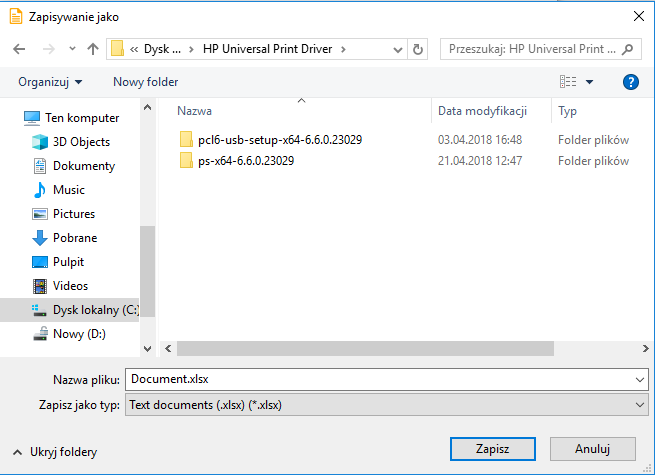Click the Nowy (D:) drive icon
The image size is (655, 475).
[40, 334]
